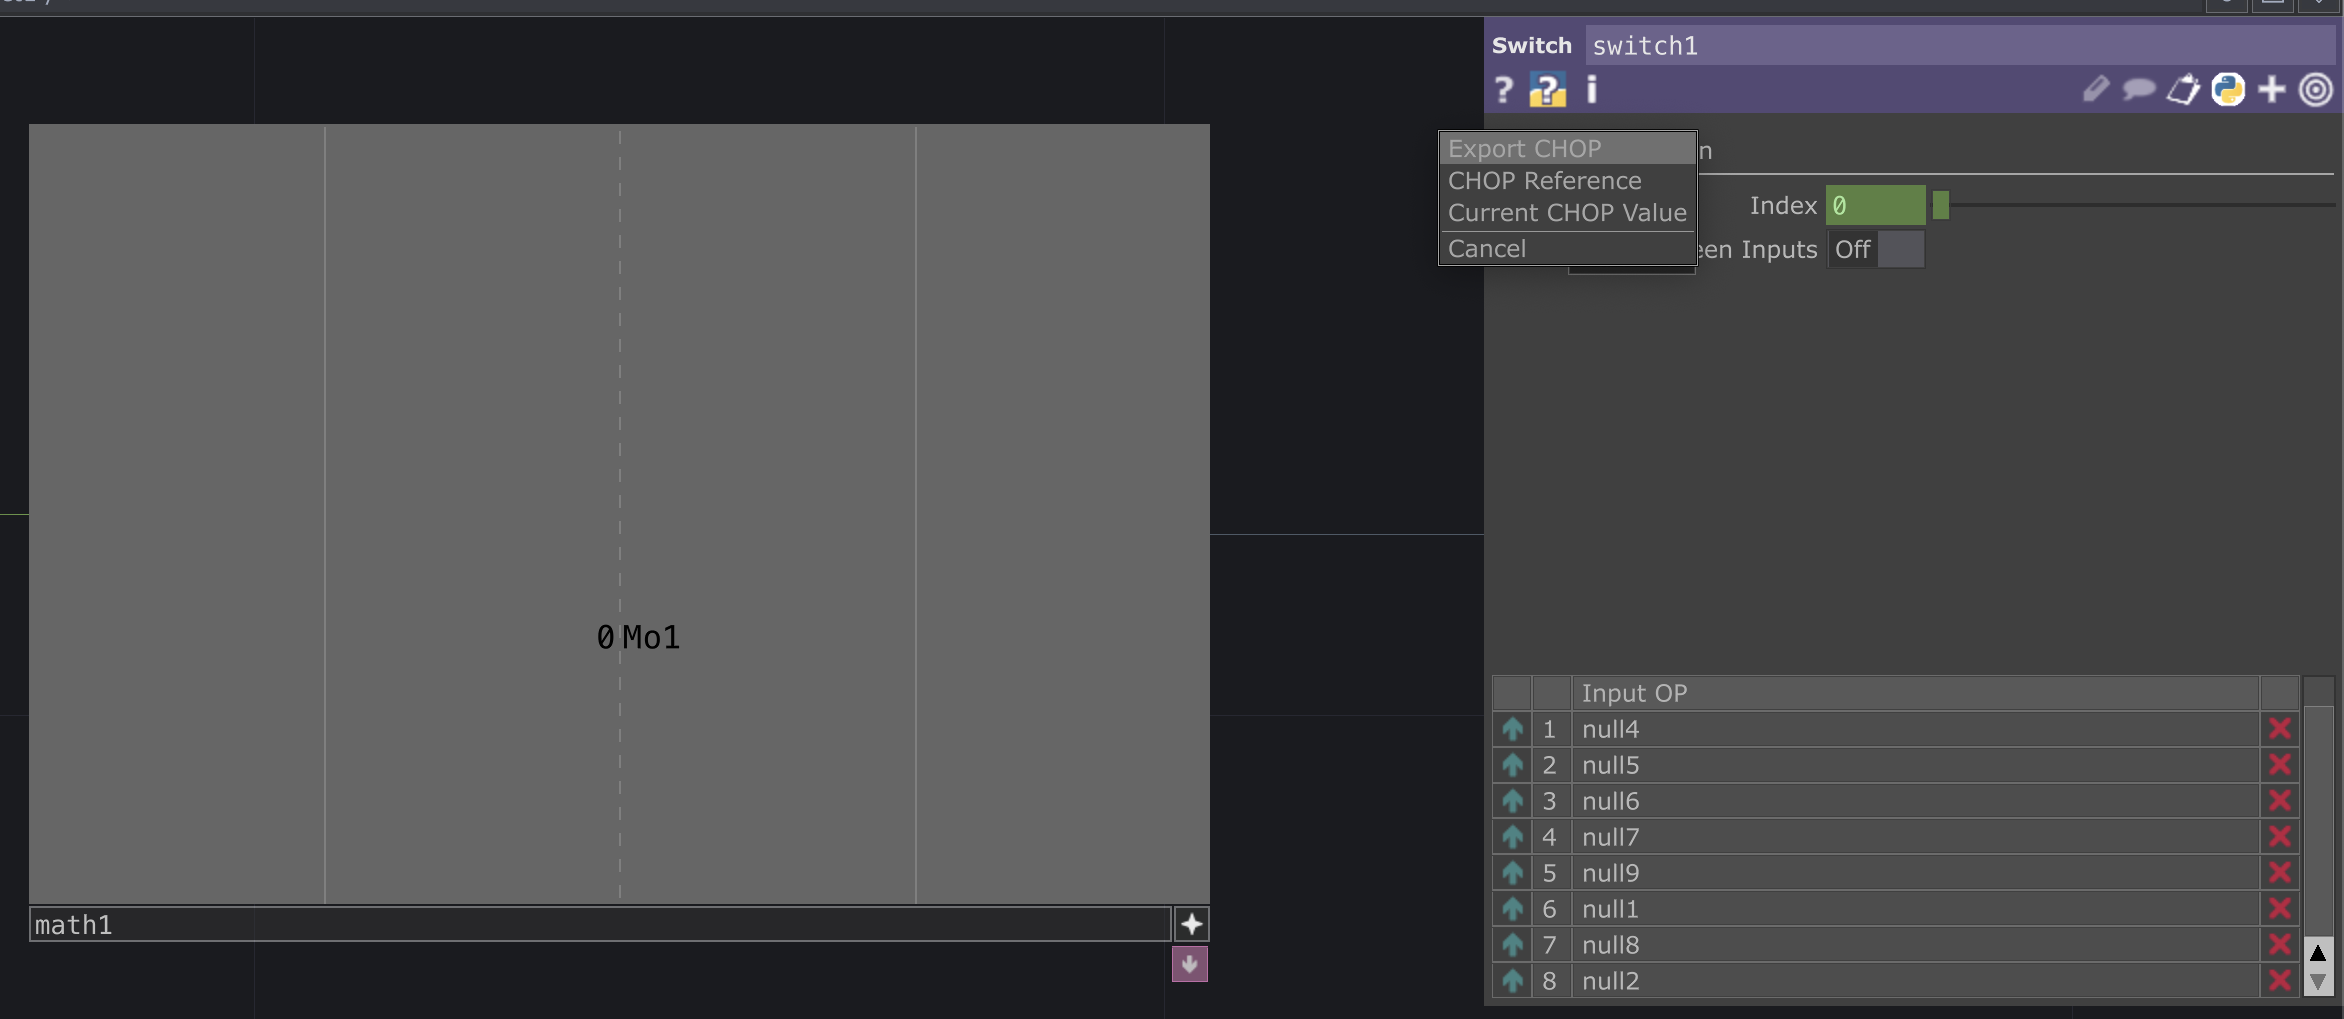Remove null5 input with red X
2344x1019 pixels.
tap(2280, 765)
